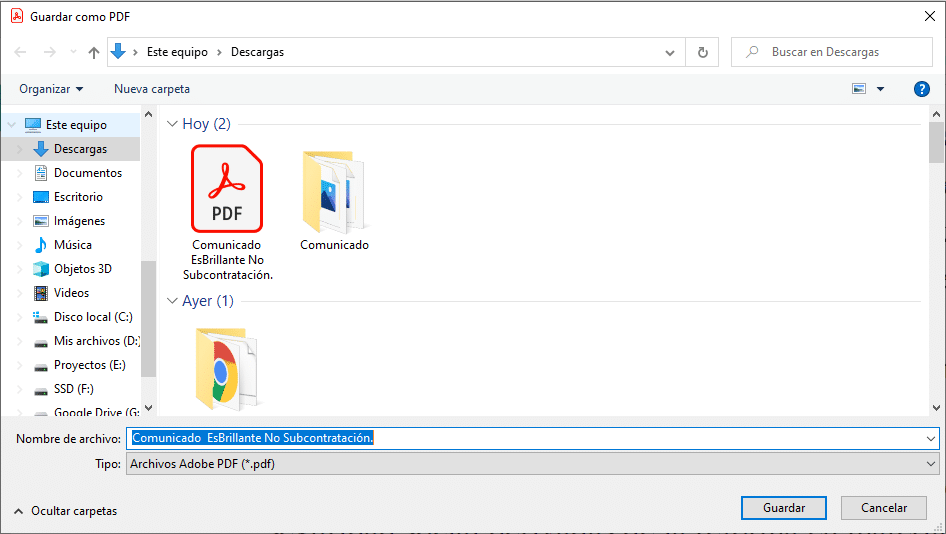
Task: Click the Música note icon
Action: click(40, 245)
